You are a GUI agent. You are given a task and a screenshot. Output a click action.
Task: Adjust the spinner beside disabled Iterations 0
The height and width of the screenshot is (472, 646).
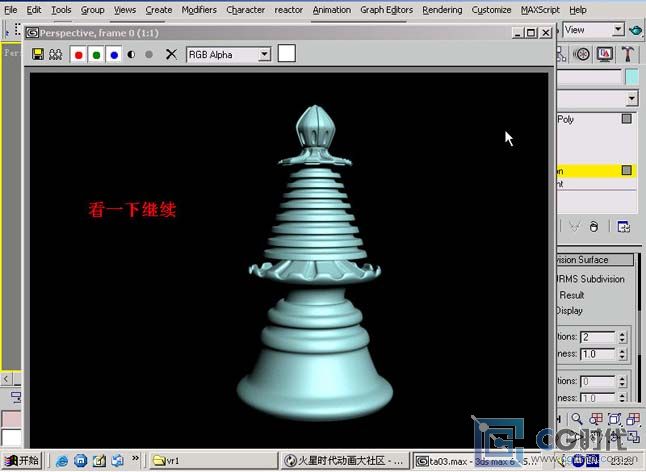tap(622, 381)
